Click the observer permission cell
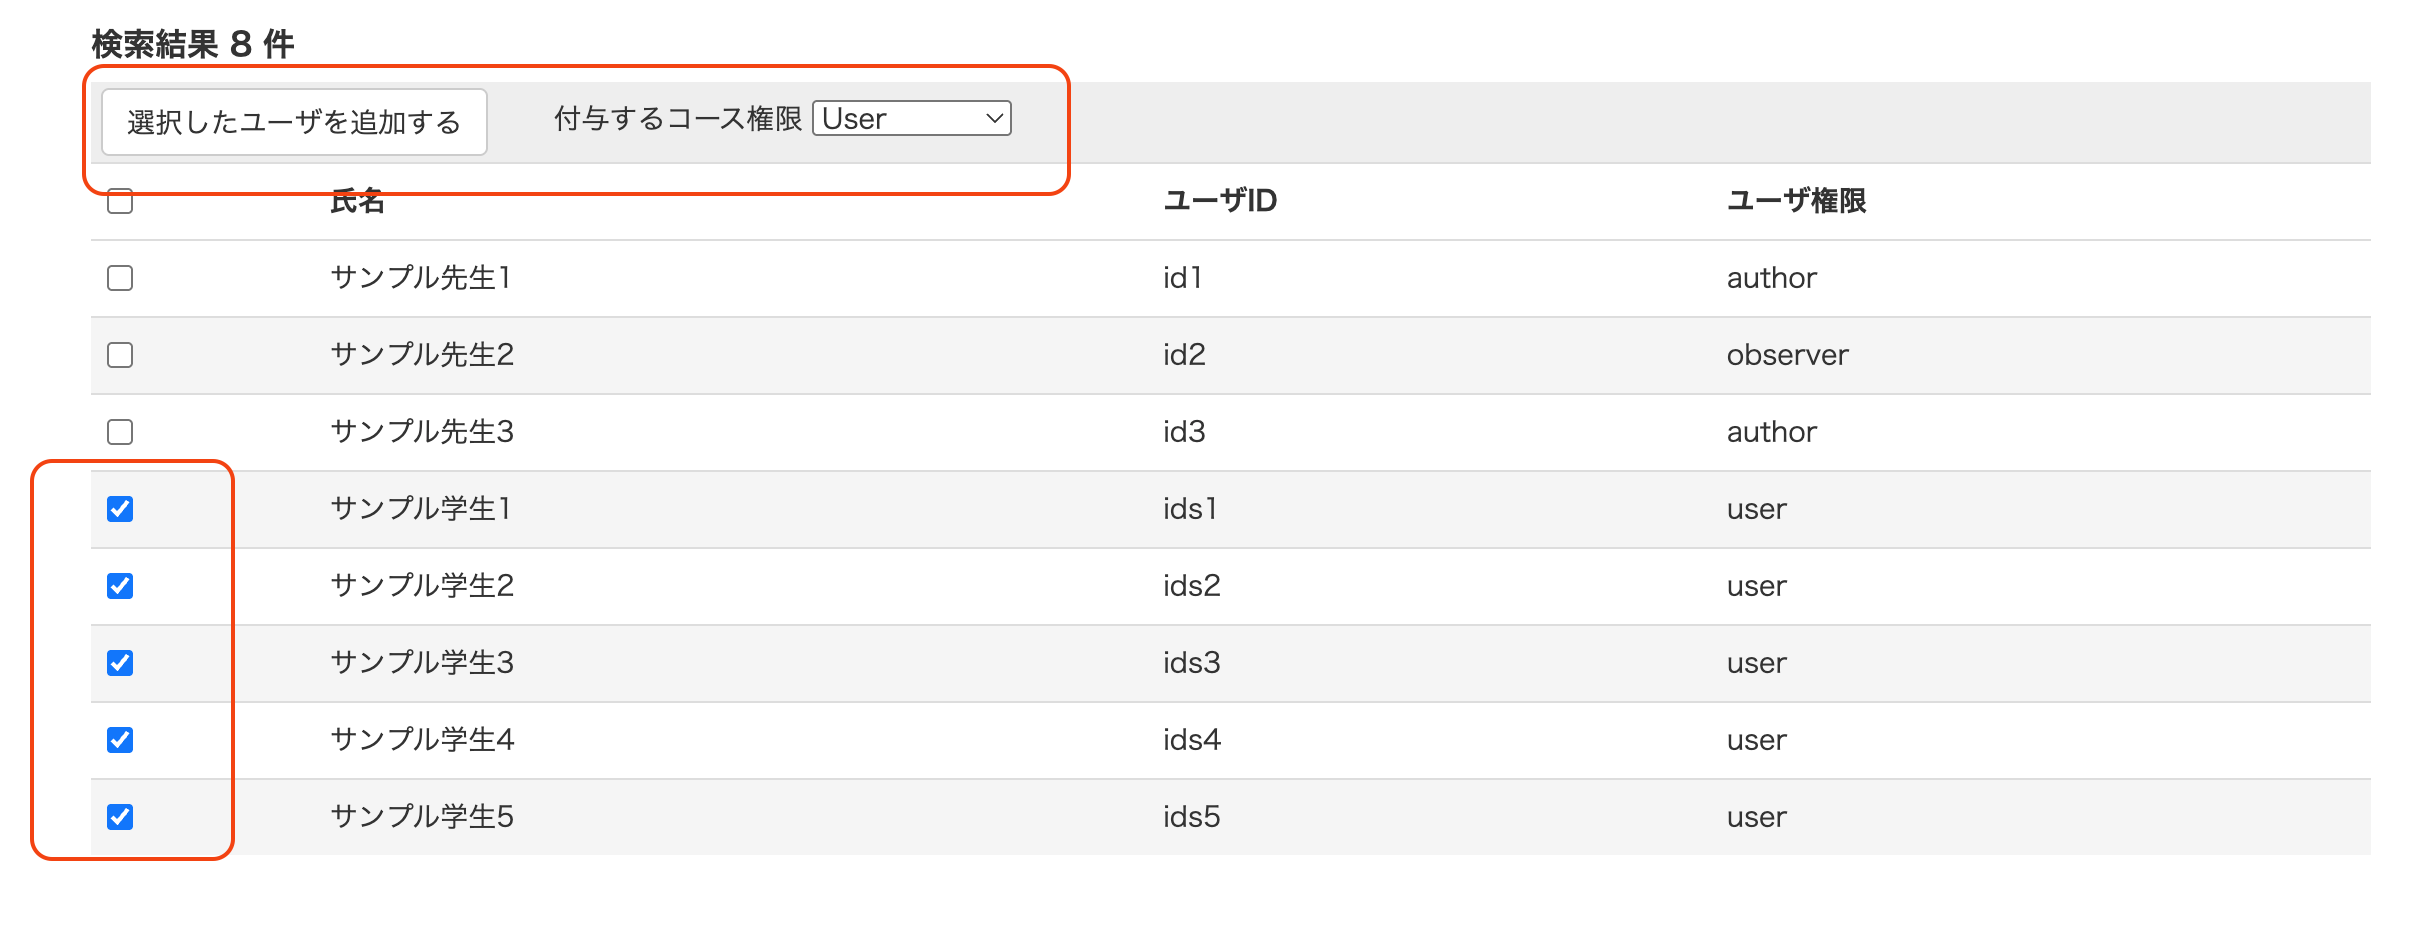This screenshot has height=928, width=2418. click(x=1788, y=355)
